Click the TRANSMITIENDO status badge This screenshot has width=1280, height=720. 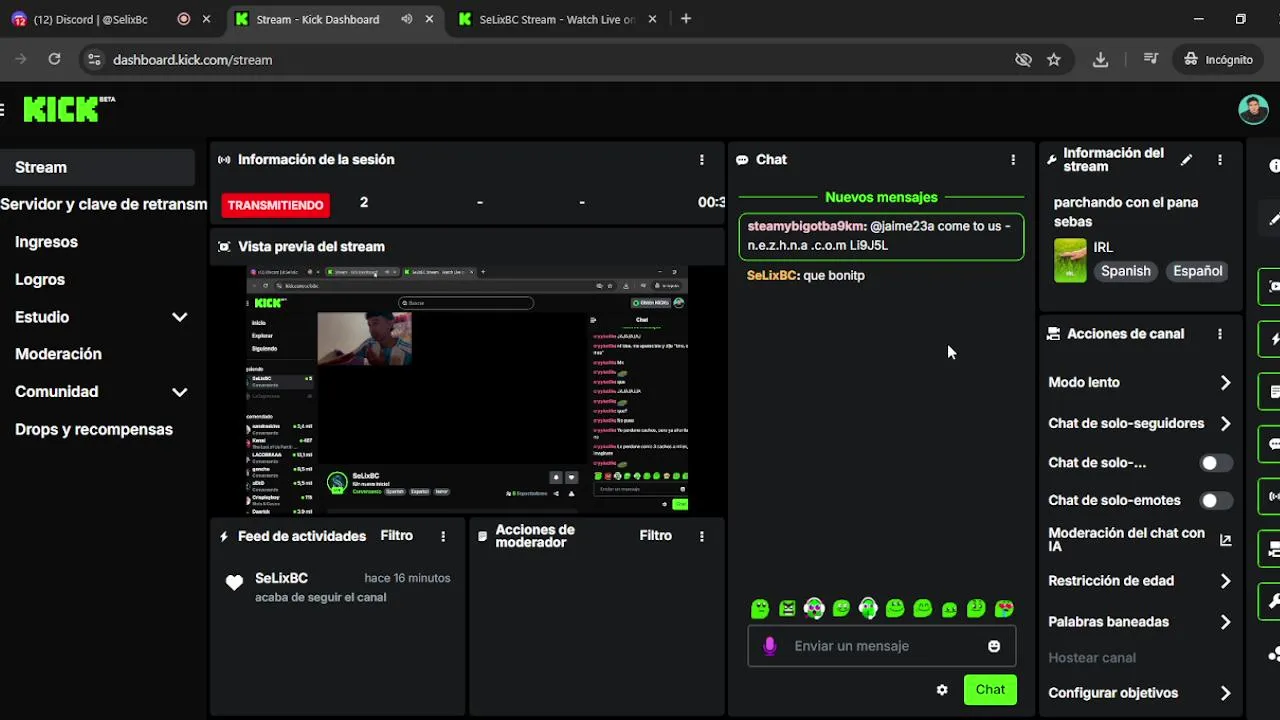pos(276,205)
